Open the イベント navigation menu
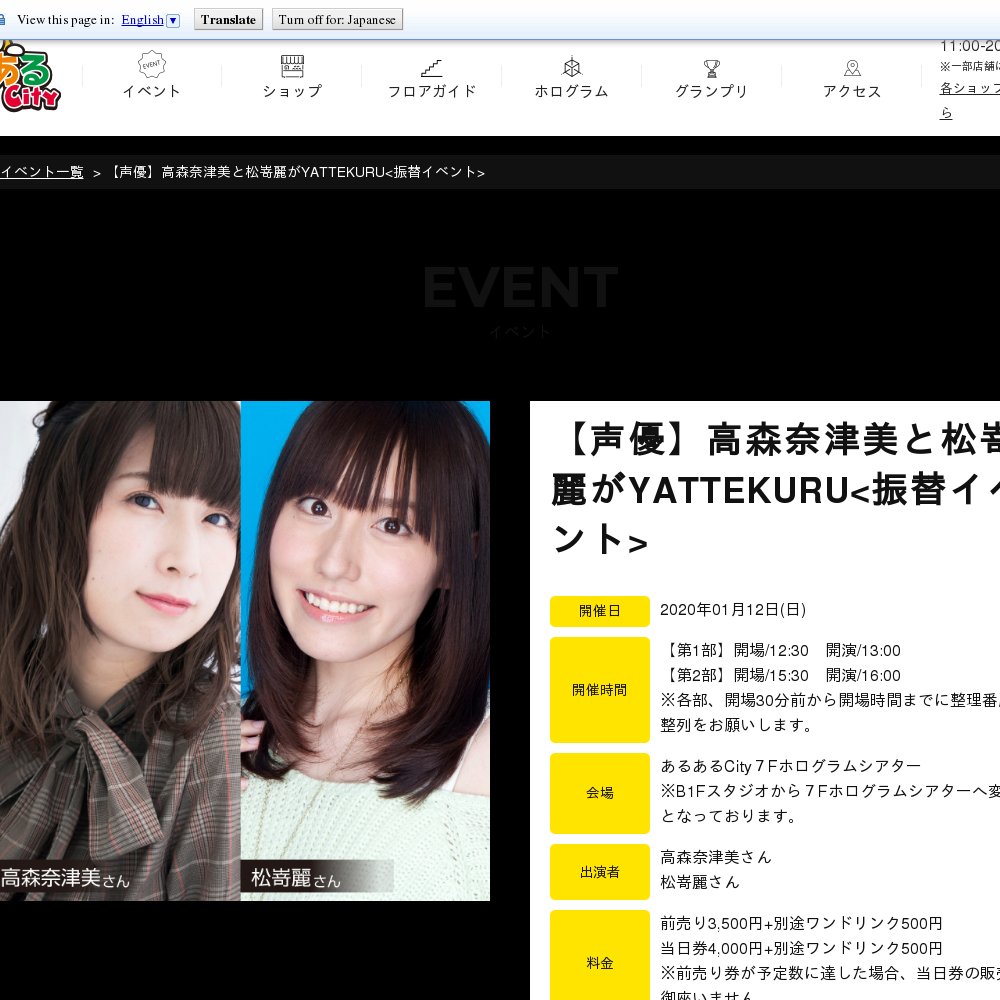 coord(152,76)
